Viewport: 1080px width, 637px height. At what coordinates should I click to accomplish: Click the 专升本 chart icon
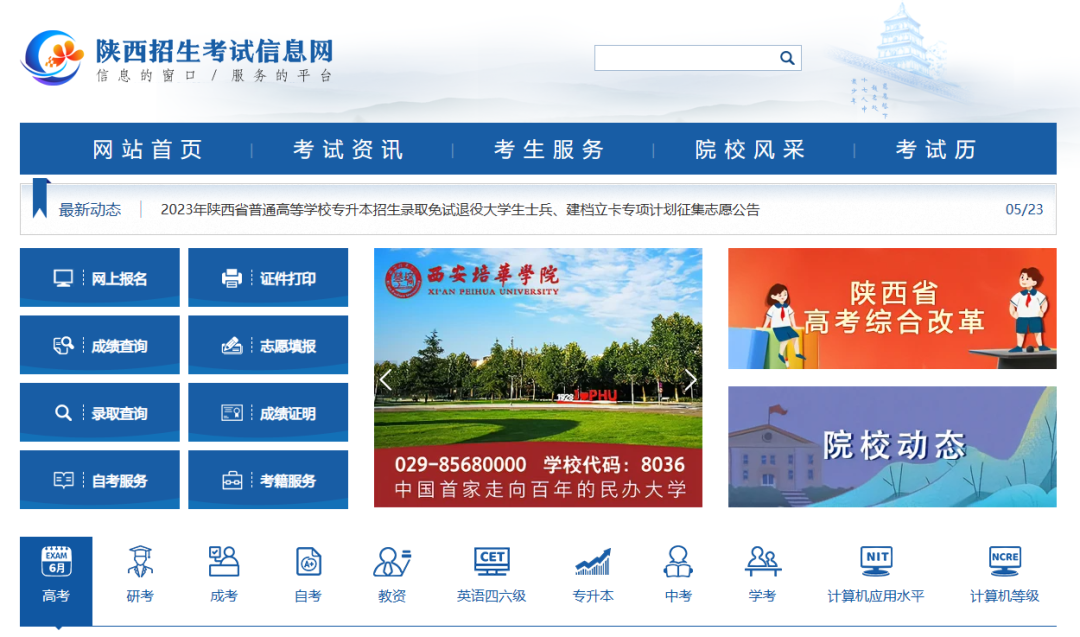[593, 562]
